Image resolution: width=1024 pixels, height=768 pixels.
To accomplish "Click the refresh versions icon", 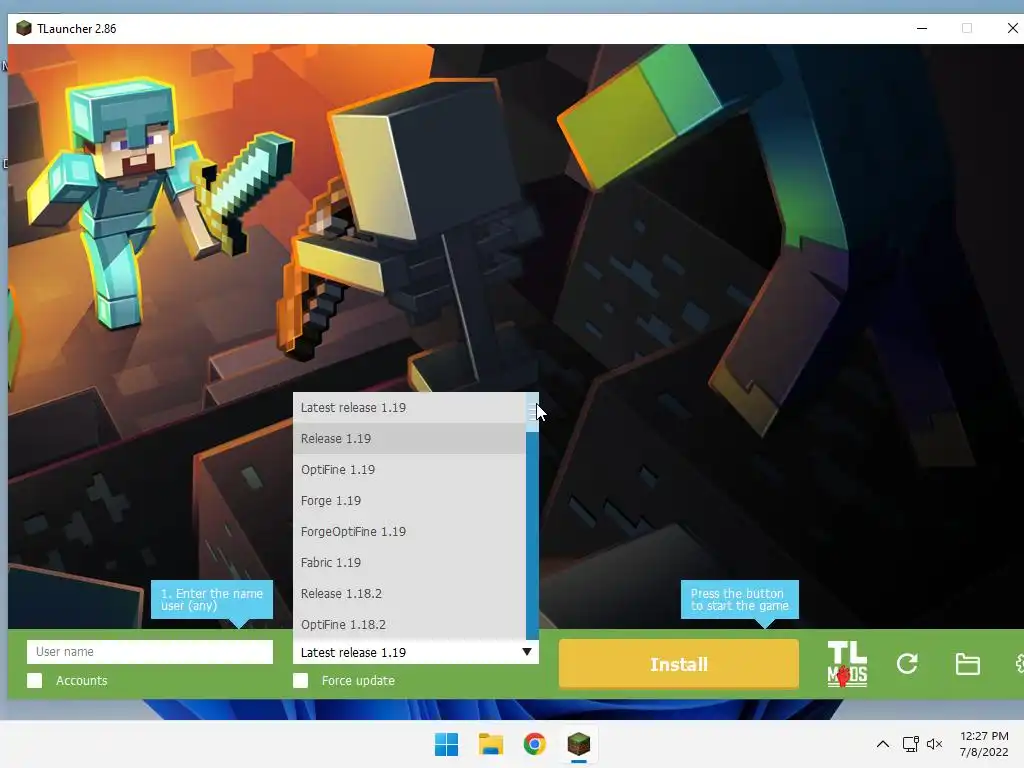I will (x=907, y=664).
